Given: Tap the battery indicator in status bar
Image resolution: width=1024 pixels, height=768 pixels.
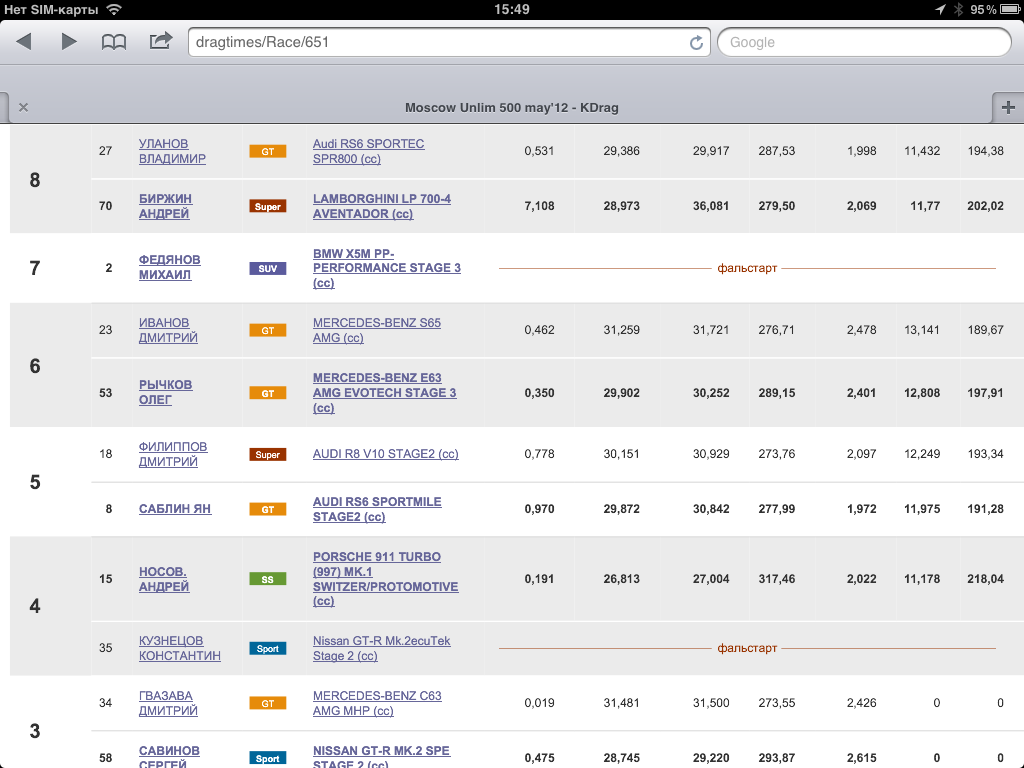Looking at the screenshot, I should tap(1009, 9).
